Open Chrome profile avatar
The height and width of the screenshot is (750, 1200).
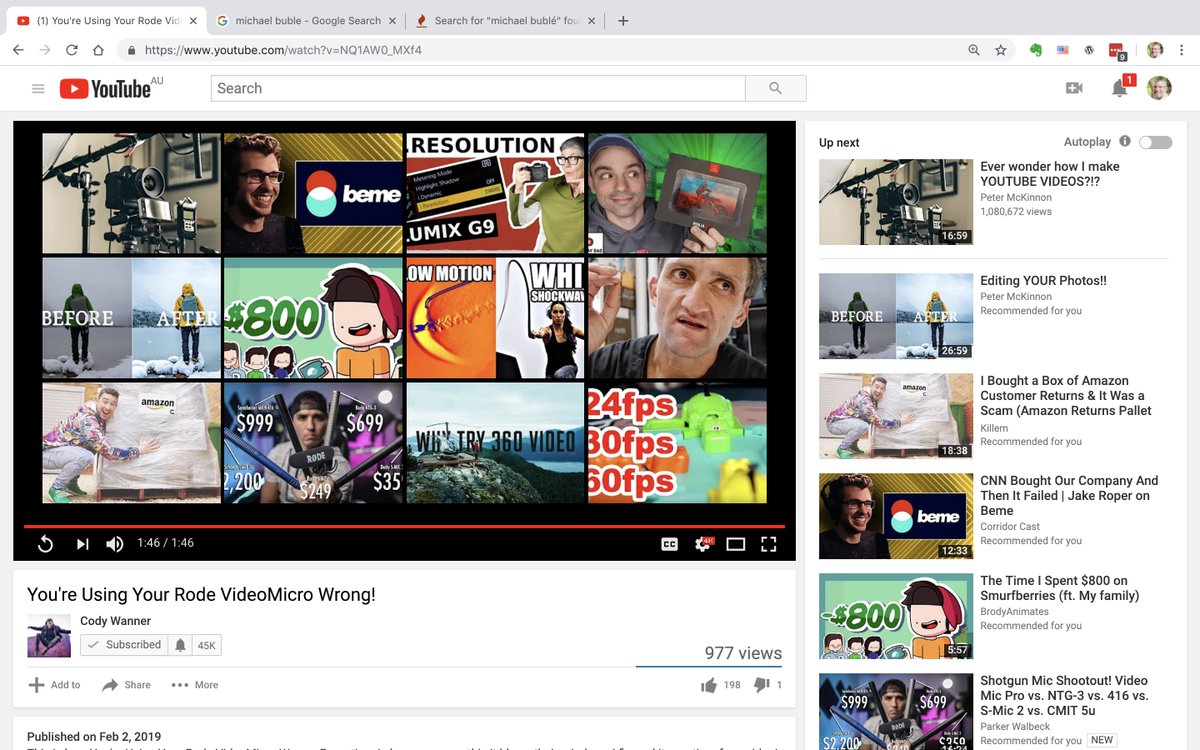(x=1155, y=49)
